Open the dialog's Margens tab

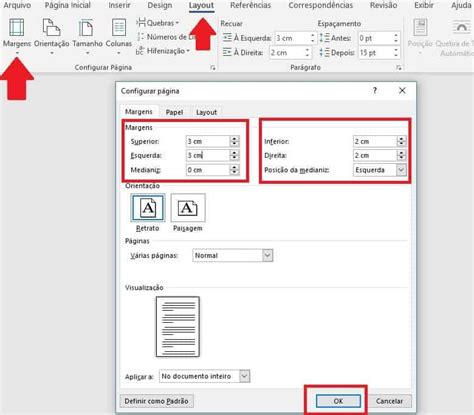tap(139, 112)
